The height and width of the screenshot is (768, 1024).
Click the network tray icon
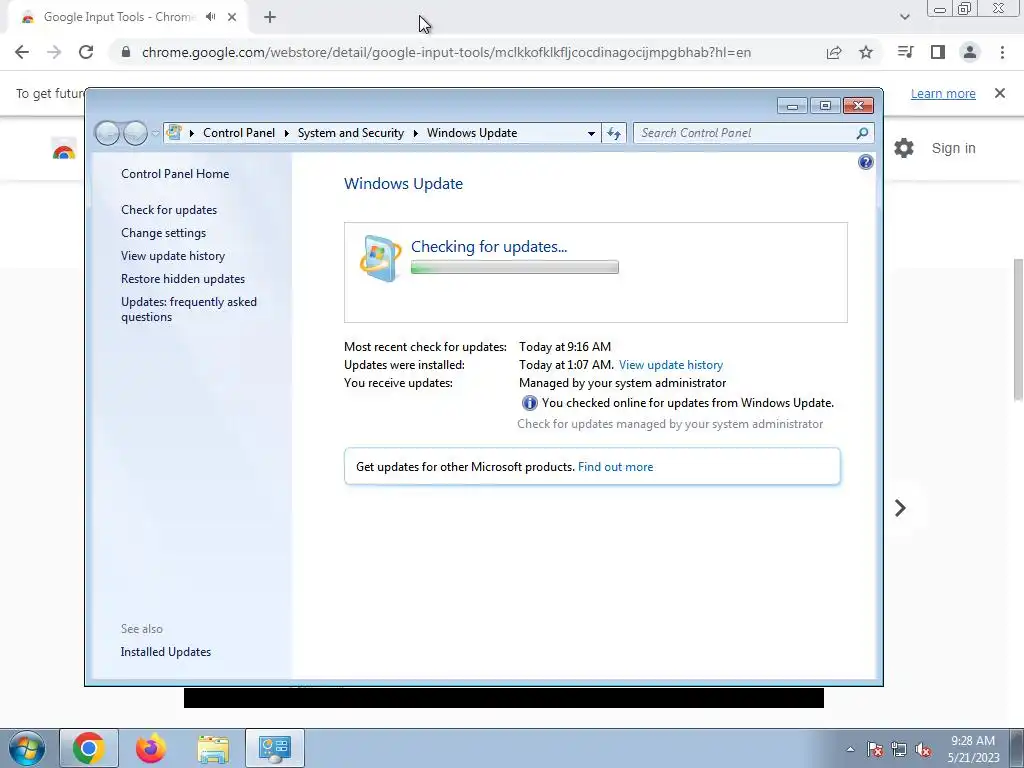[899, 749]
